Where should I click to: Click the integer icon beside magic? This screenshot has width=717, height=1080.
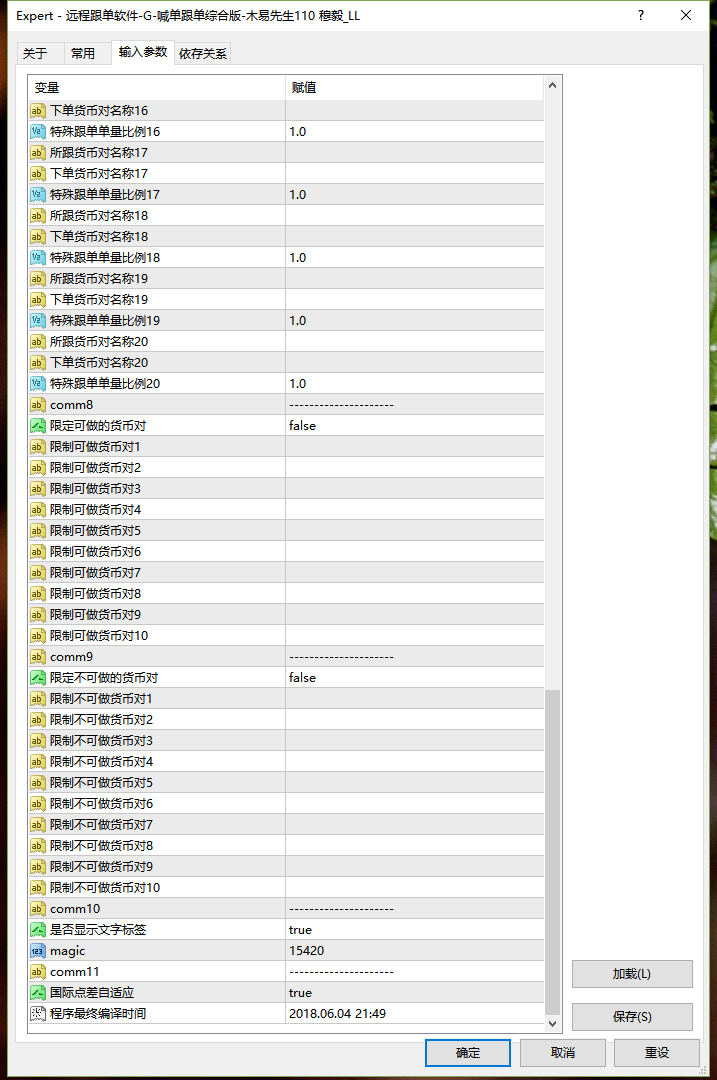coord(38,951)
